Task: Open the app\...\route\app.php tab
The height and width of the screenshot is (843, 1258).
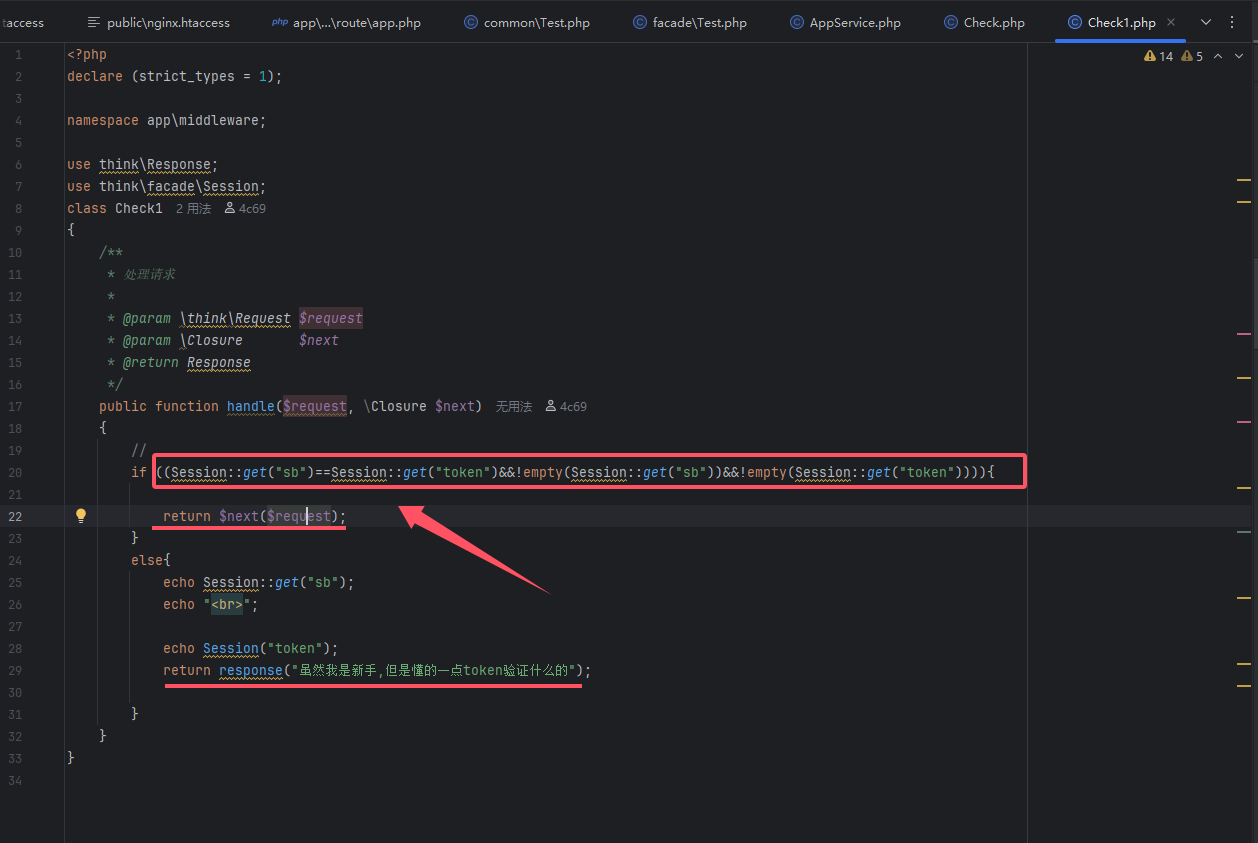Action: (346, 22)
